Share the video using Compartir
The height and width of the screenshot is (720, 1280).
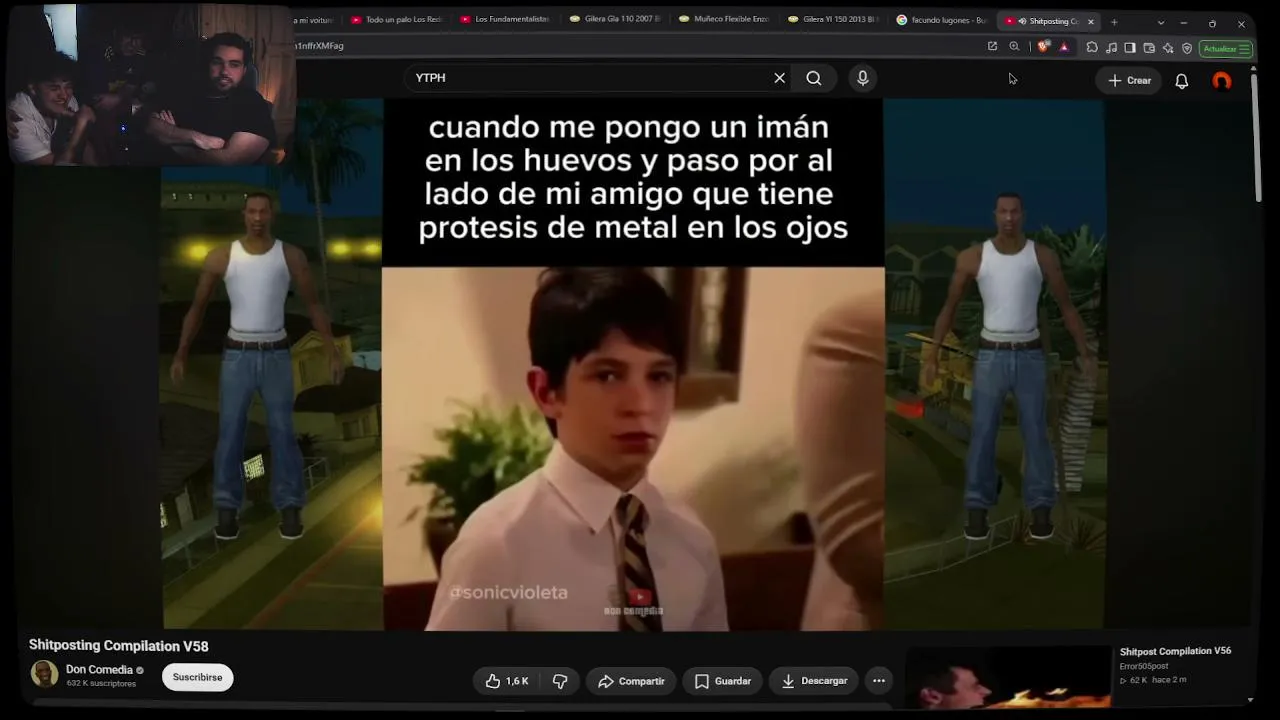coord(631,681)
